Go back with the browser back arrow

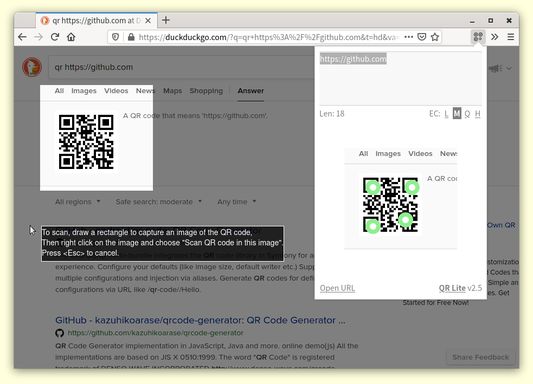(x=22, y=37)
